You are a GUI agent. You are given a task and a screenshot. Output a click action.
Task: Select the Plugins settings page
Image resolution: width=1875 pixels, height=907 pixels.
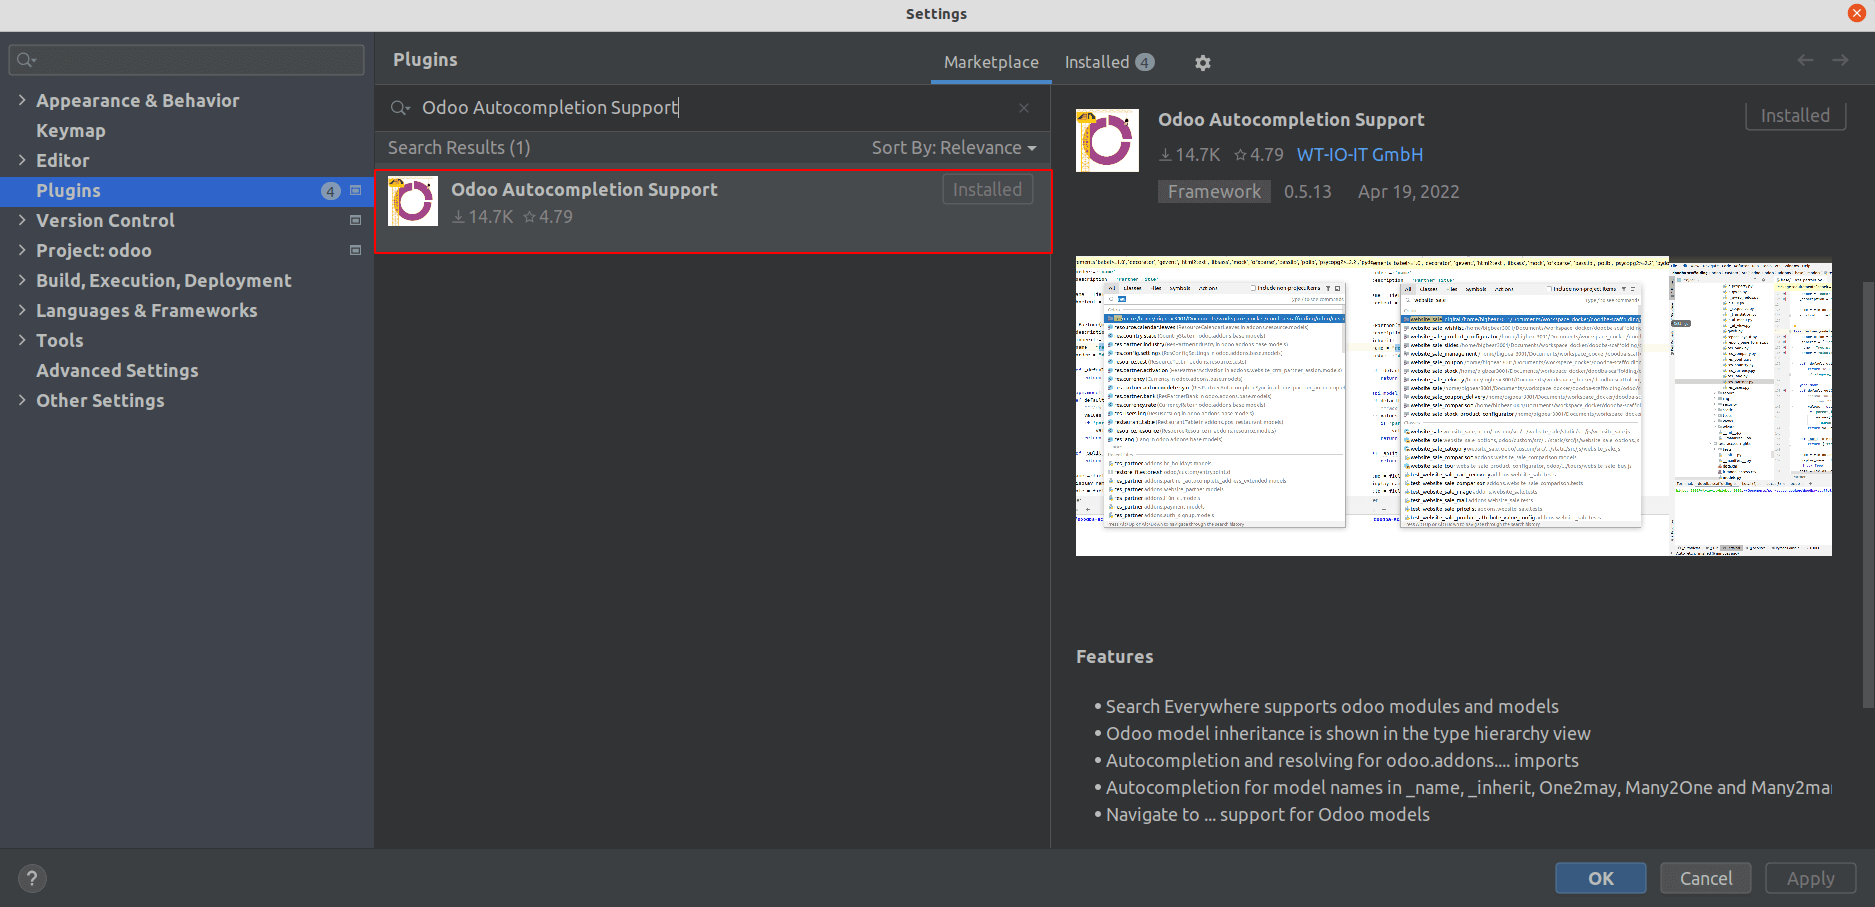(187, 191)
